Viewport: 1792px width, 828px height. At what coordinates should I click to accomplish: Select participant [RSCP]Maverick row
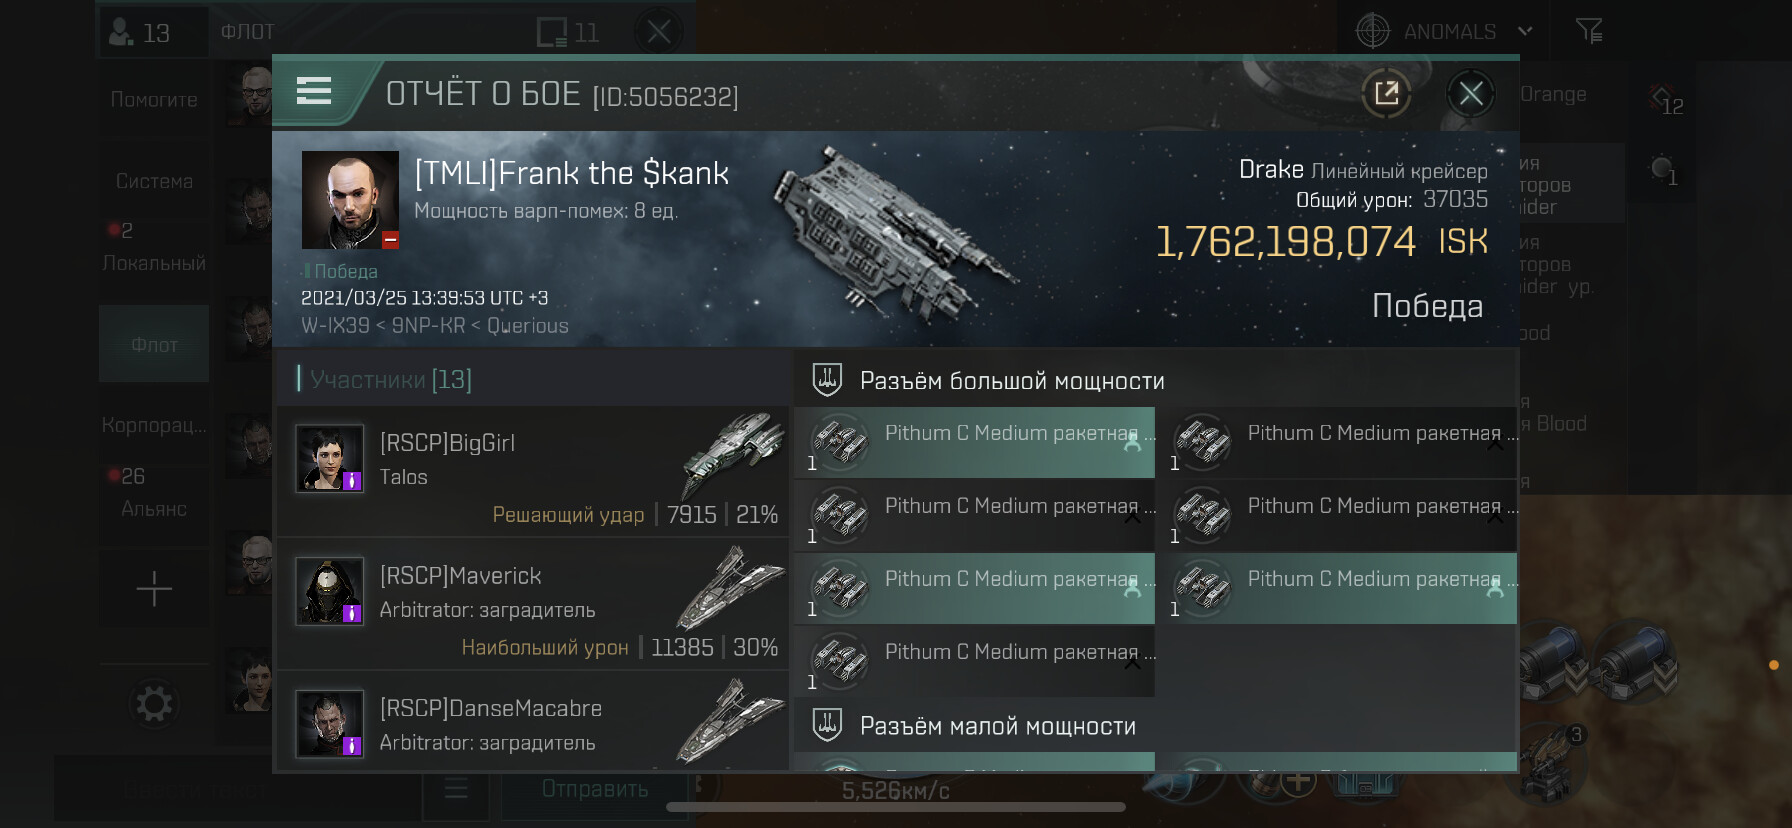[532, 603]
